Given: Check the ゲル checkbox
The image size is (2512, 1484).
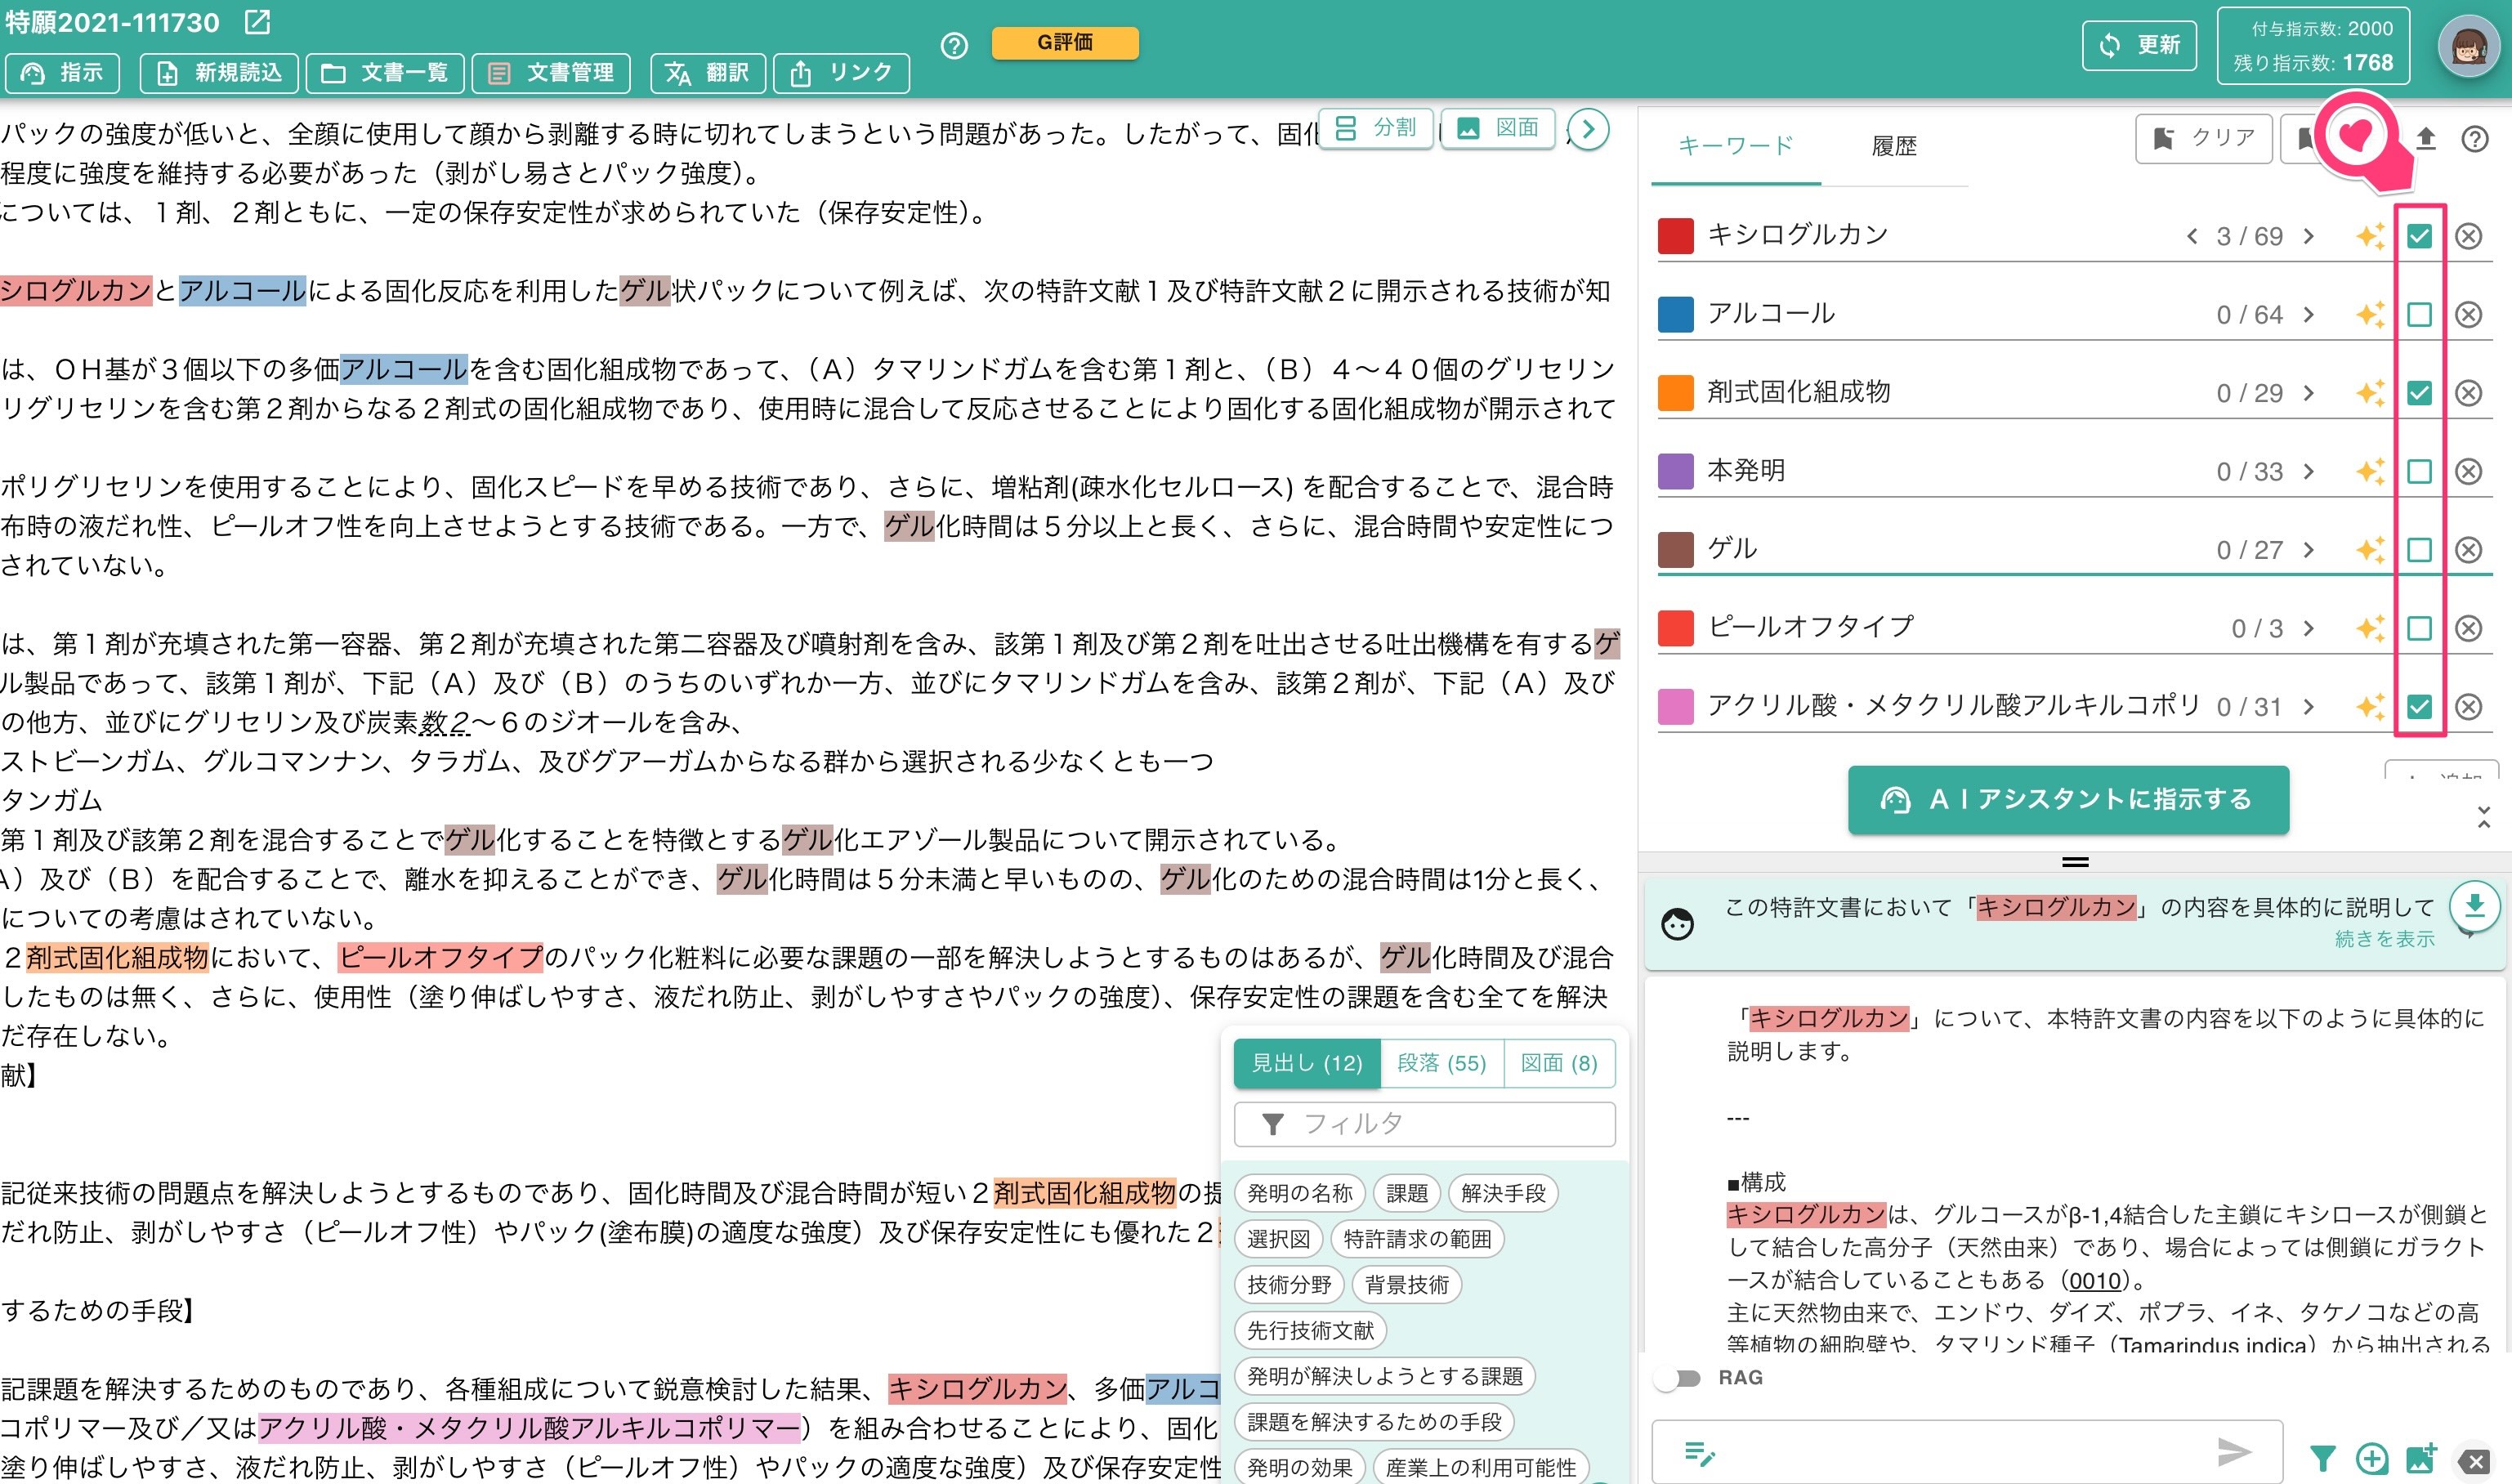Looking at the screenshot, I should (2418, 549).
